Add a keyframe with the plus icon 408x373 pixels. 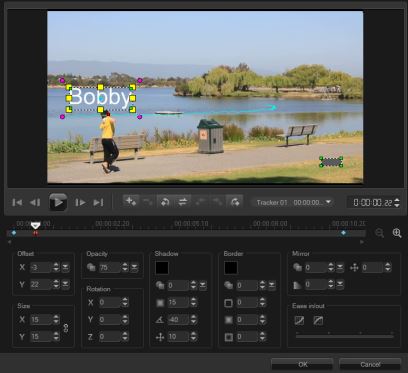[x=130, y=202]
